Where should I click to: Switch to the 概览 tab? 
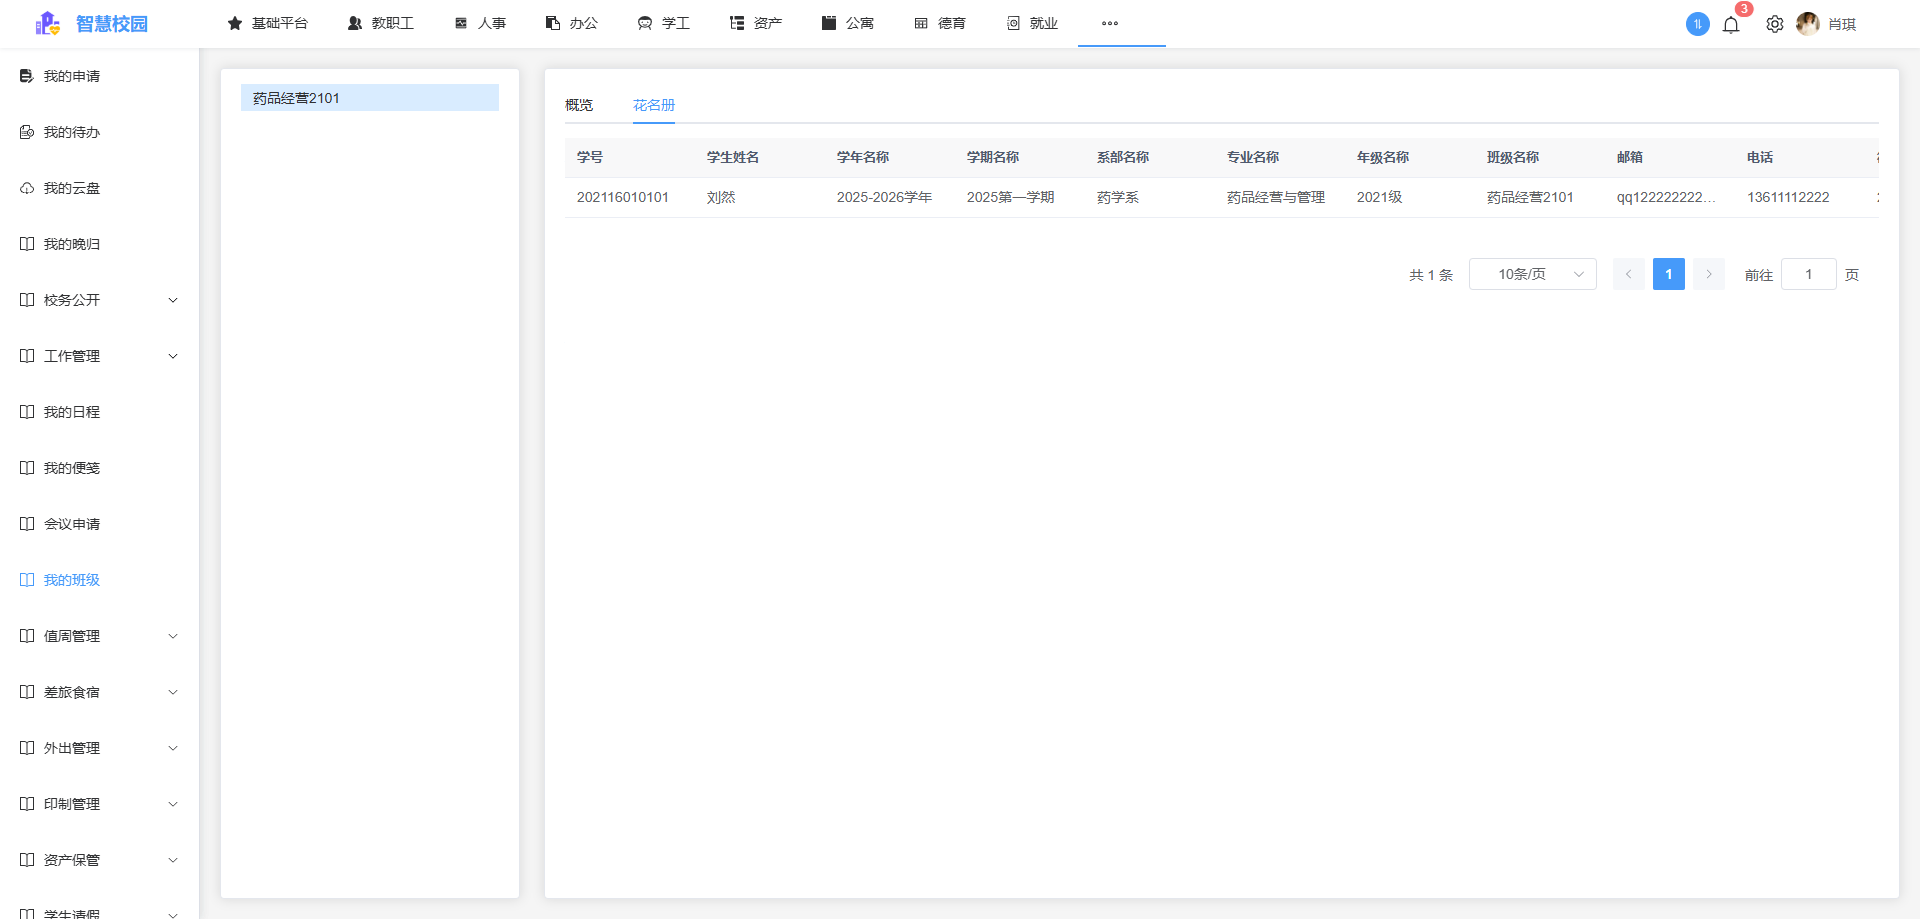coord(578,104)
